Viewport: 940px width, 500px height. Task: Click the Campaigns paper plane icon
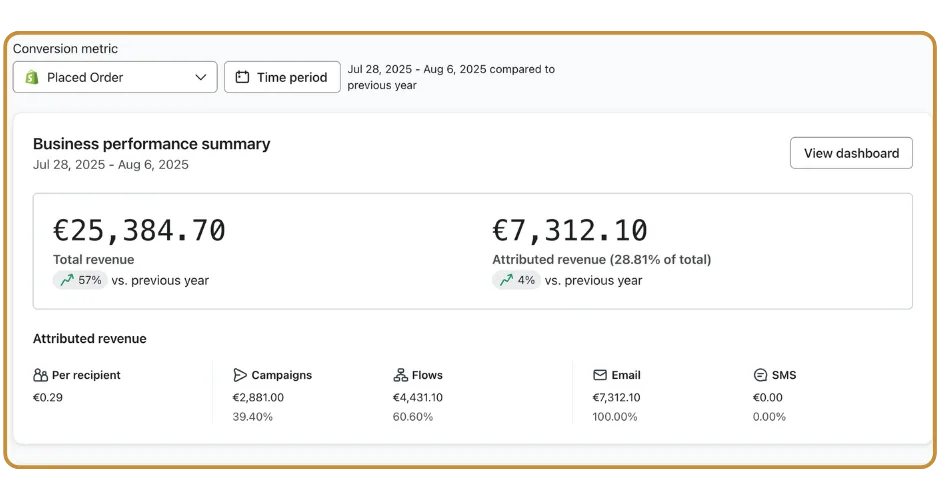[240, 375]
